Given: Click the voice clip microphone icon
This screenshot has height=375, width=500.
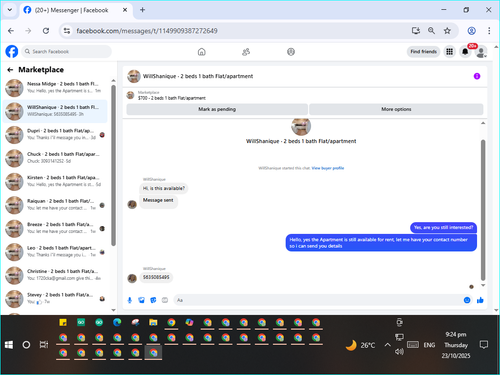Looking at the screenshot, I should [x=130, y=300].
